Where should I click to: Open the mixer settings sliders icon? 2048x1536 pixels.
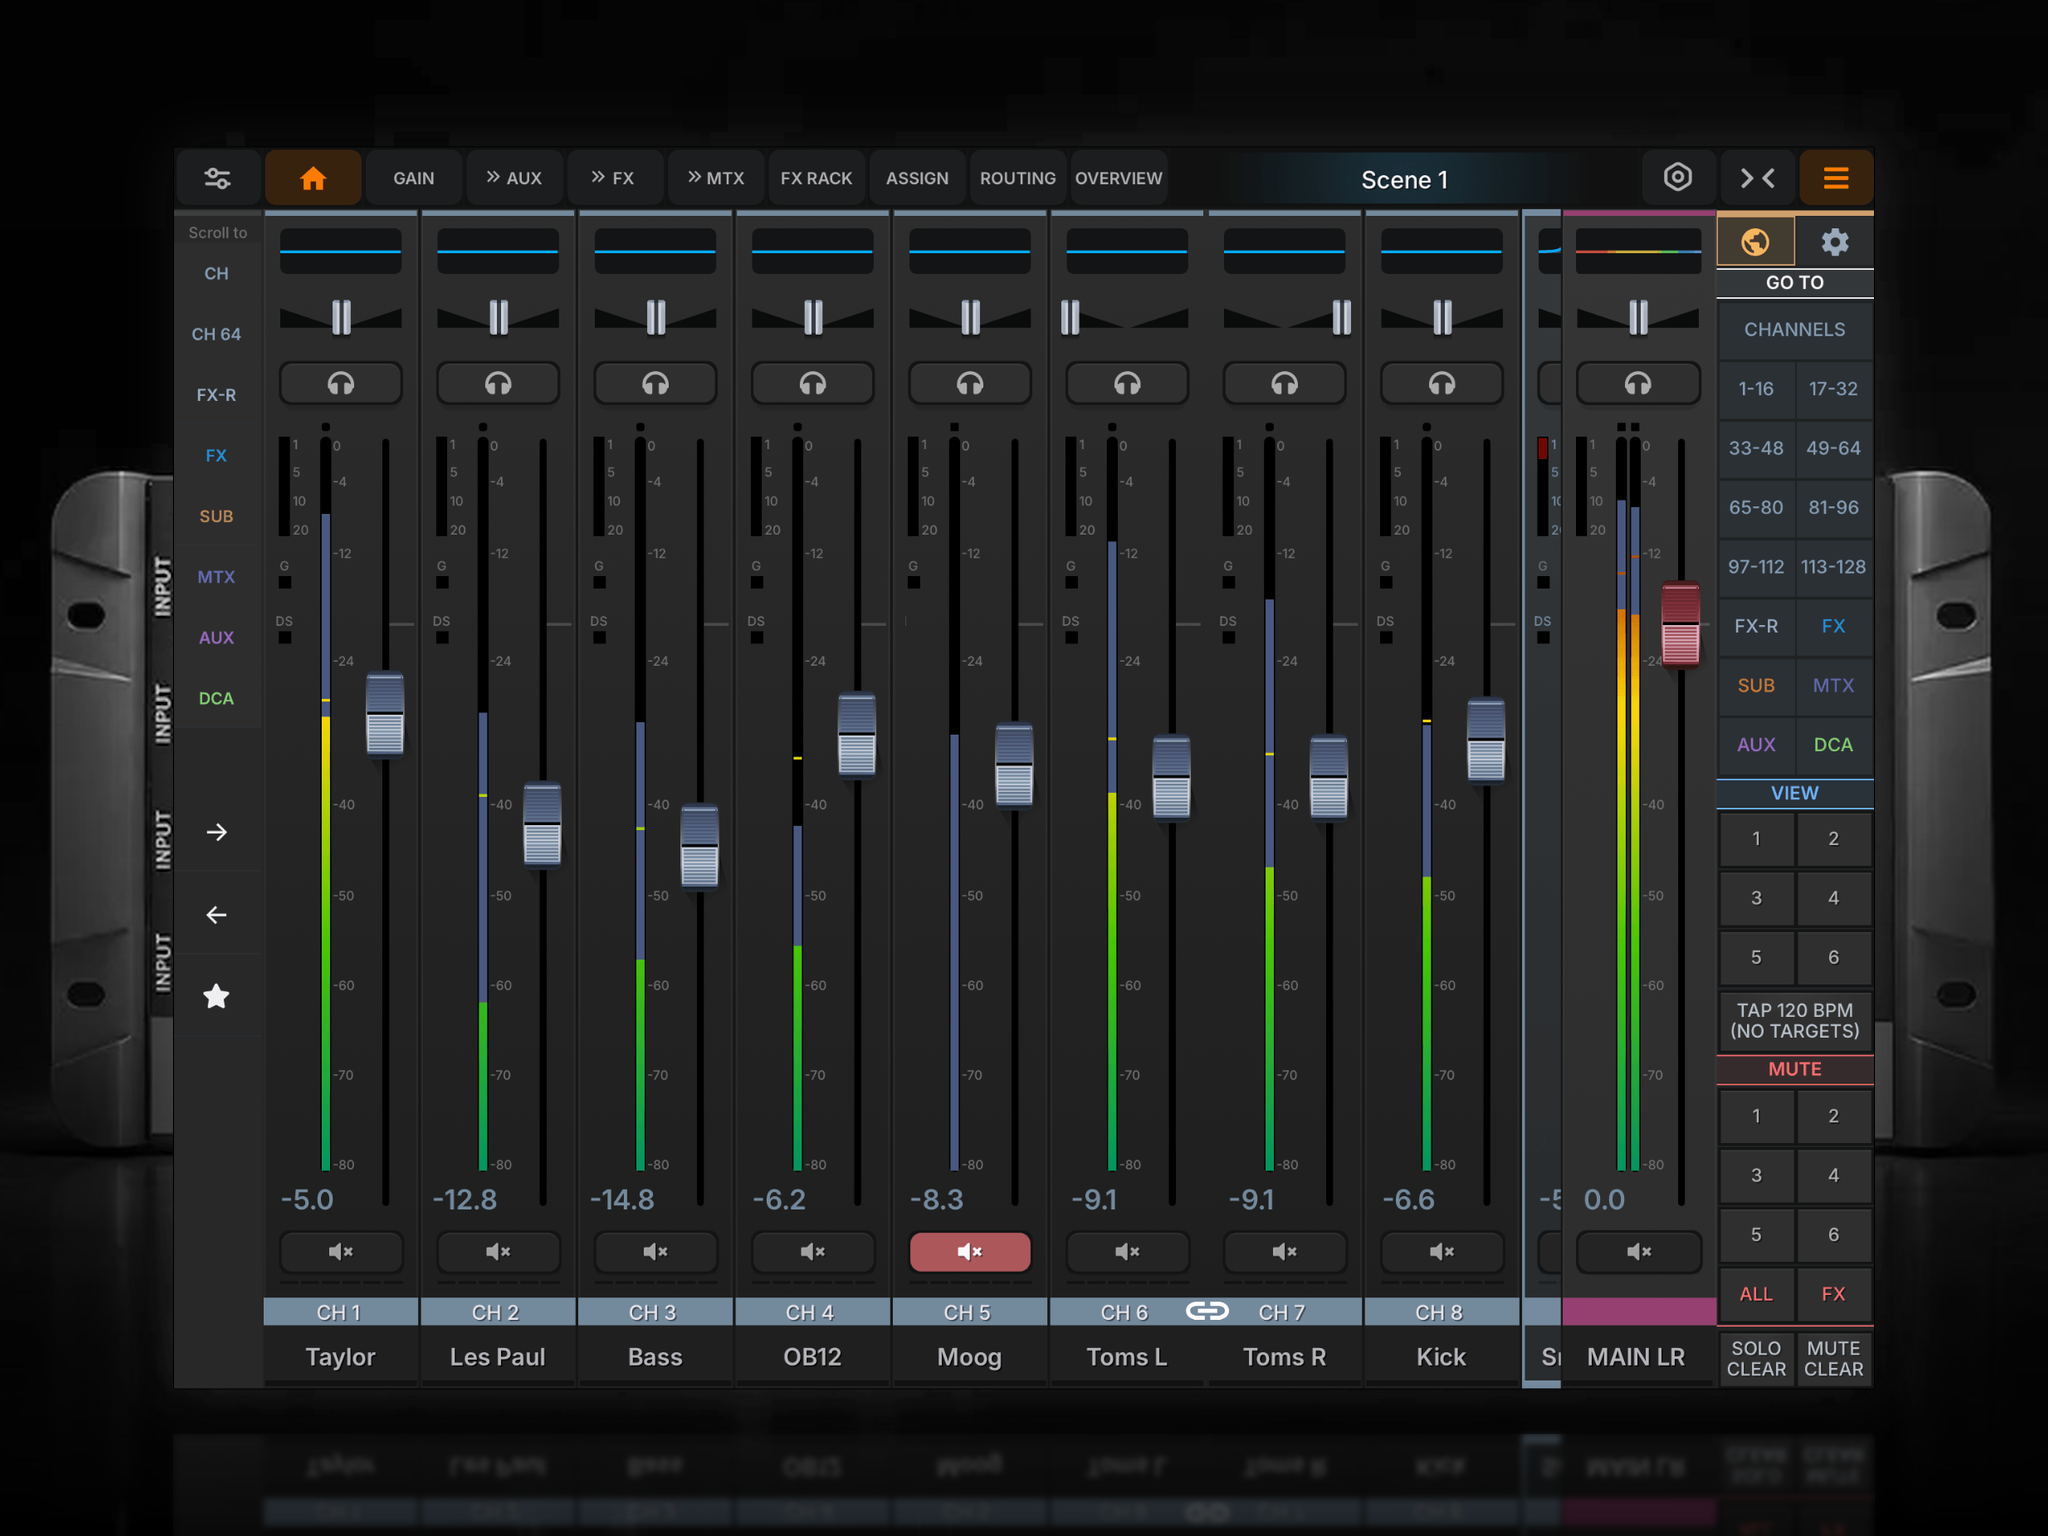(217, 178)
